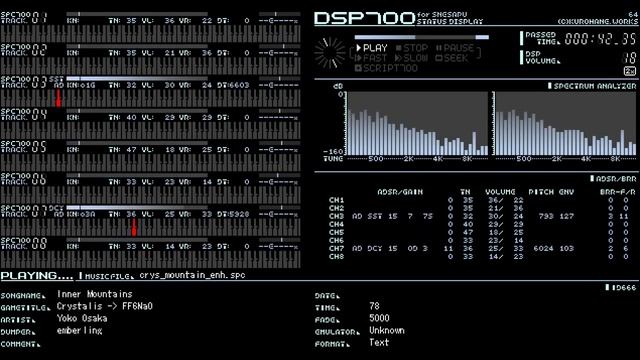This screenshot has width=640, height=360.
Task: Click the ADSR/GAIN column header
Action: [400, 192]
